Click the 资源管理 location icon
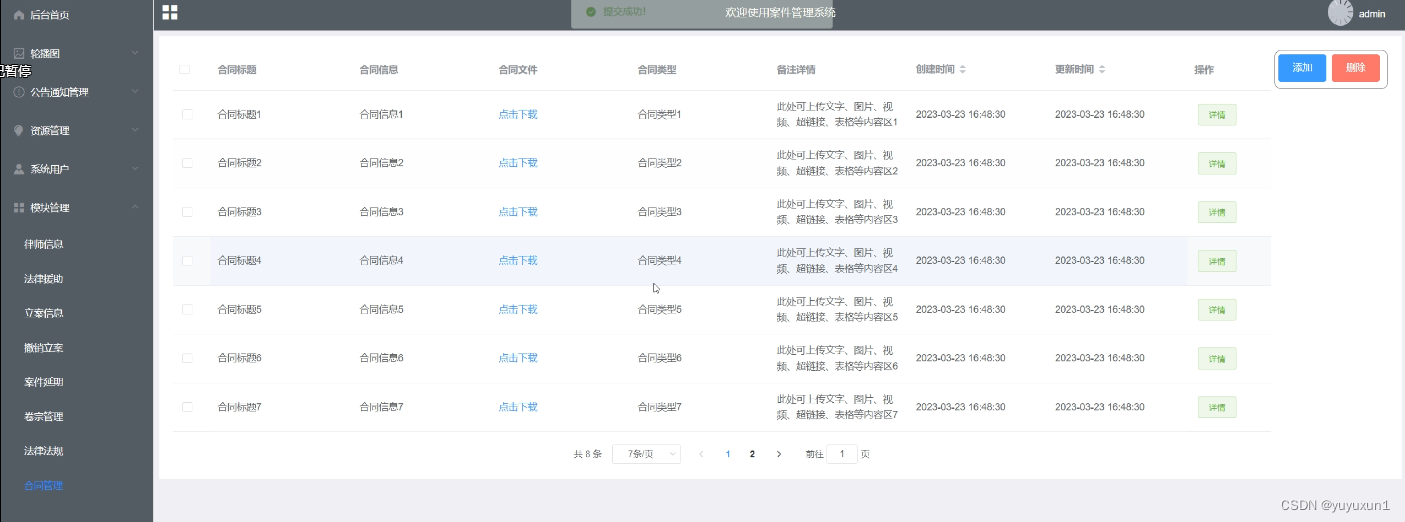The width and height of the screenshot is (1405, 522). [x=19, y=131]
